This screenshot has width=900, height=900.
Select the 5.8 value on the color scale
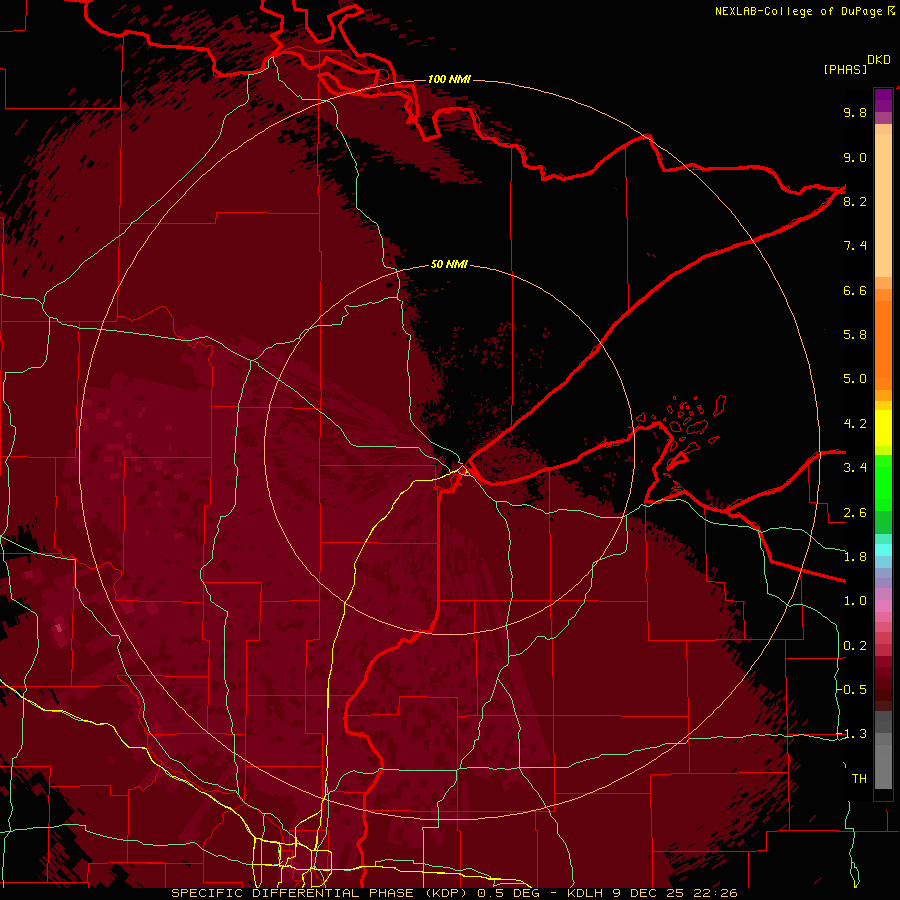855,335
